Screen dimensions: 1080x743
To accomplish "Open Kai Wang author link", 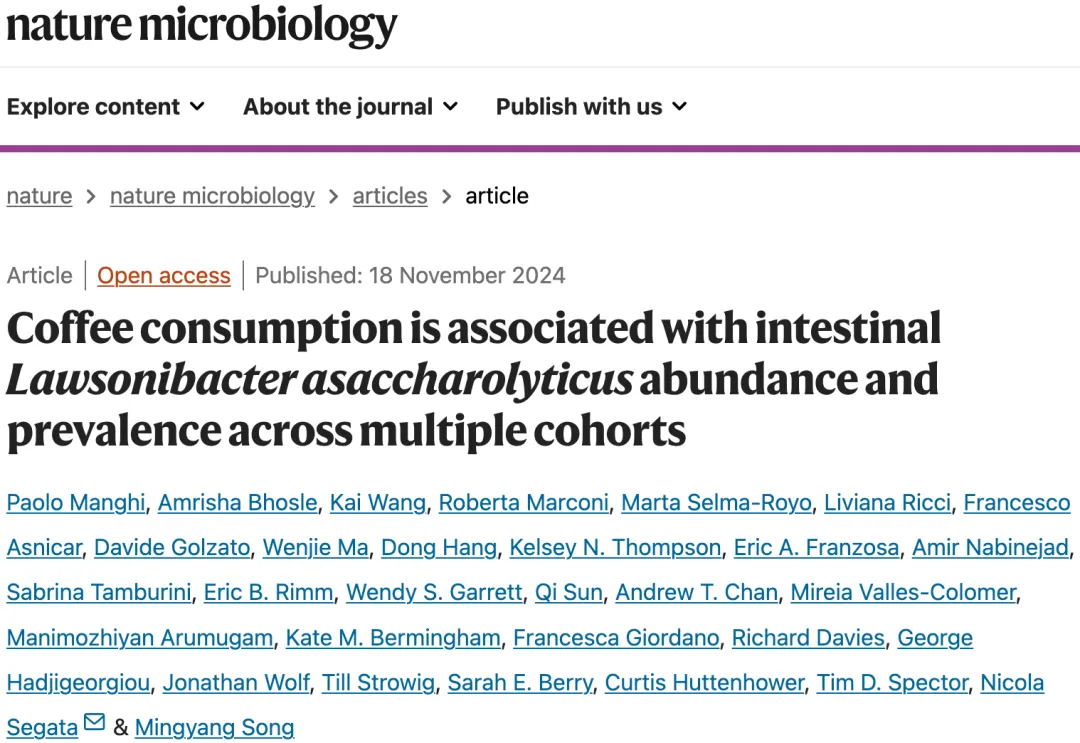I will pyautogui.click(x=377, y=503).
